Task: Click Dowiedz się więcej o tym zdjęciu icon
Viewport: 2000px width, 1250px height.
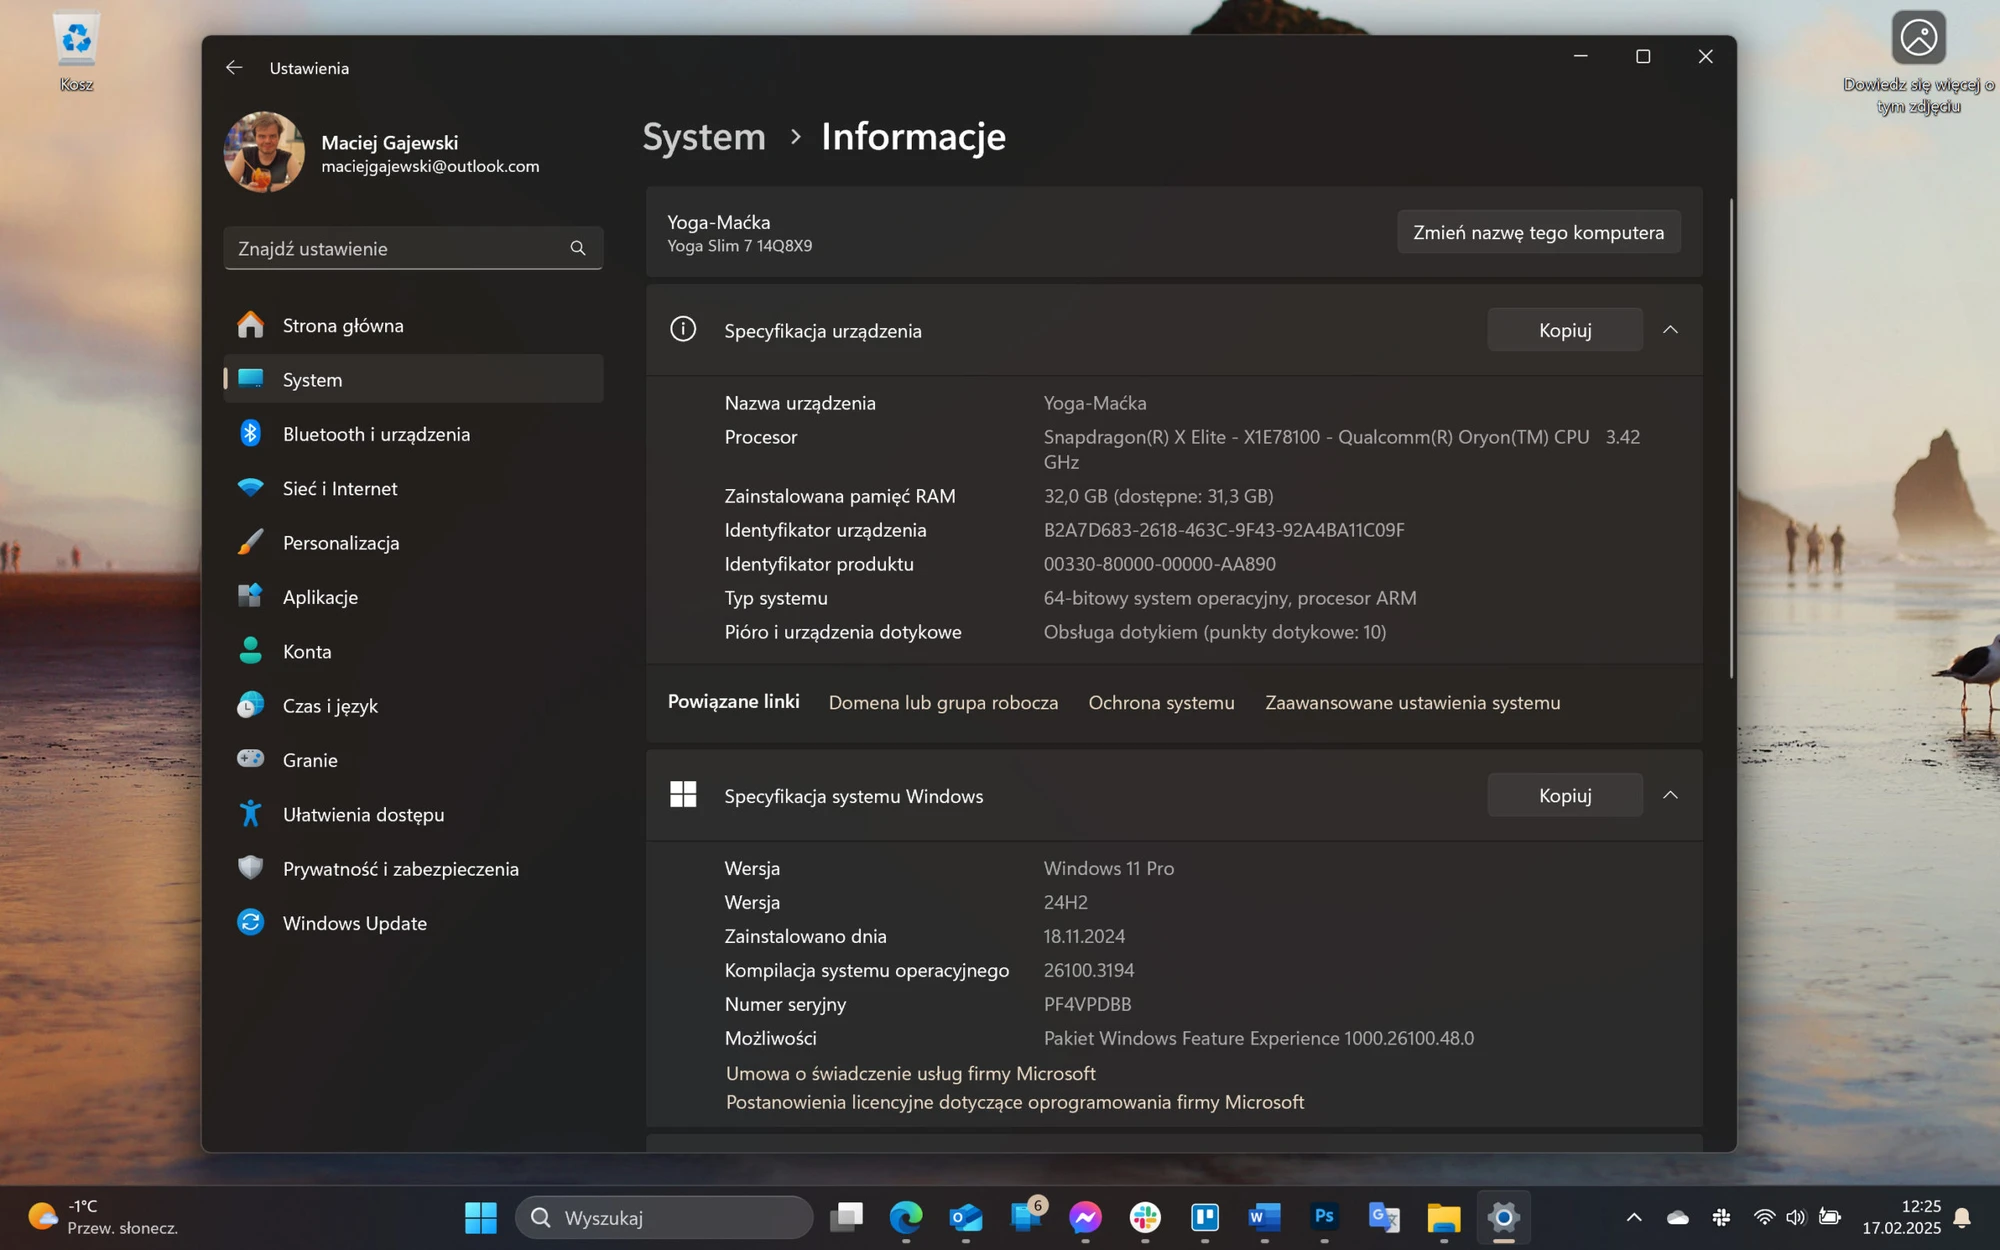Action: (1918, 38)
